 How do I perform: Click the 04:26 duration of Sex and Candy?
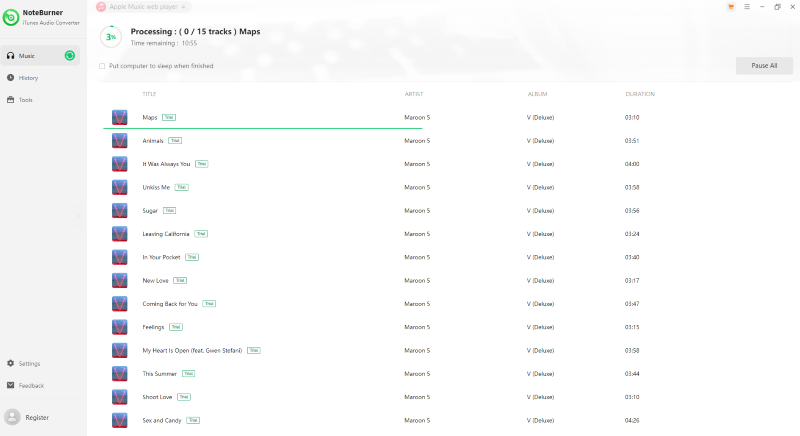pyautogui.click(x=632, y=420)
